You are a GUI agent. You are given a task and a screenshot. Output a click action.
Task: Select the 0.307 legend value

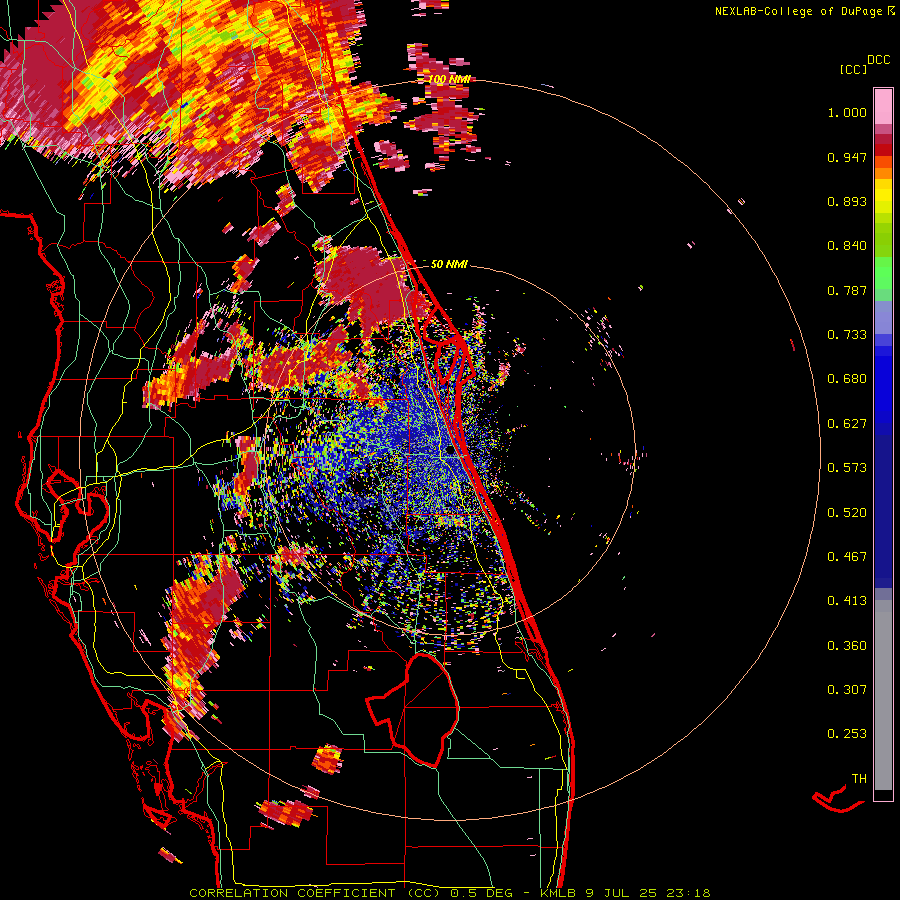pos(847,690)
